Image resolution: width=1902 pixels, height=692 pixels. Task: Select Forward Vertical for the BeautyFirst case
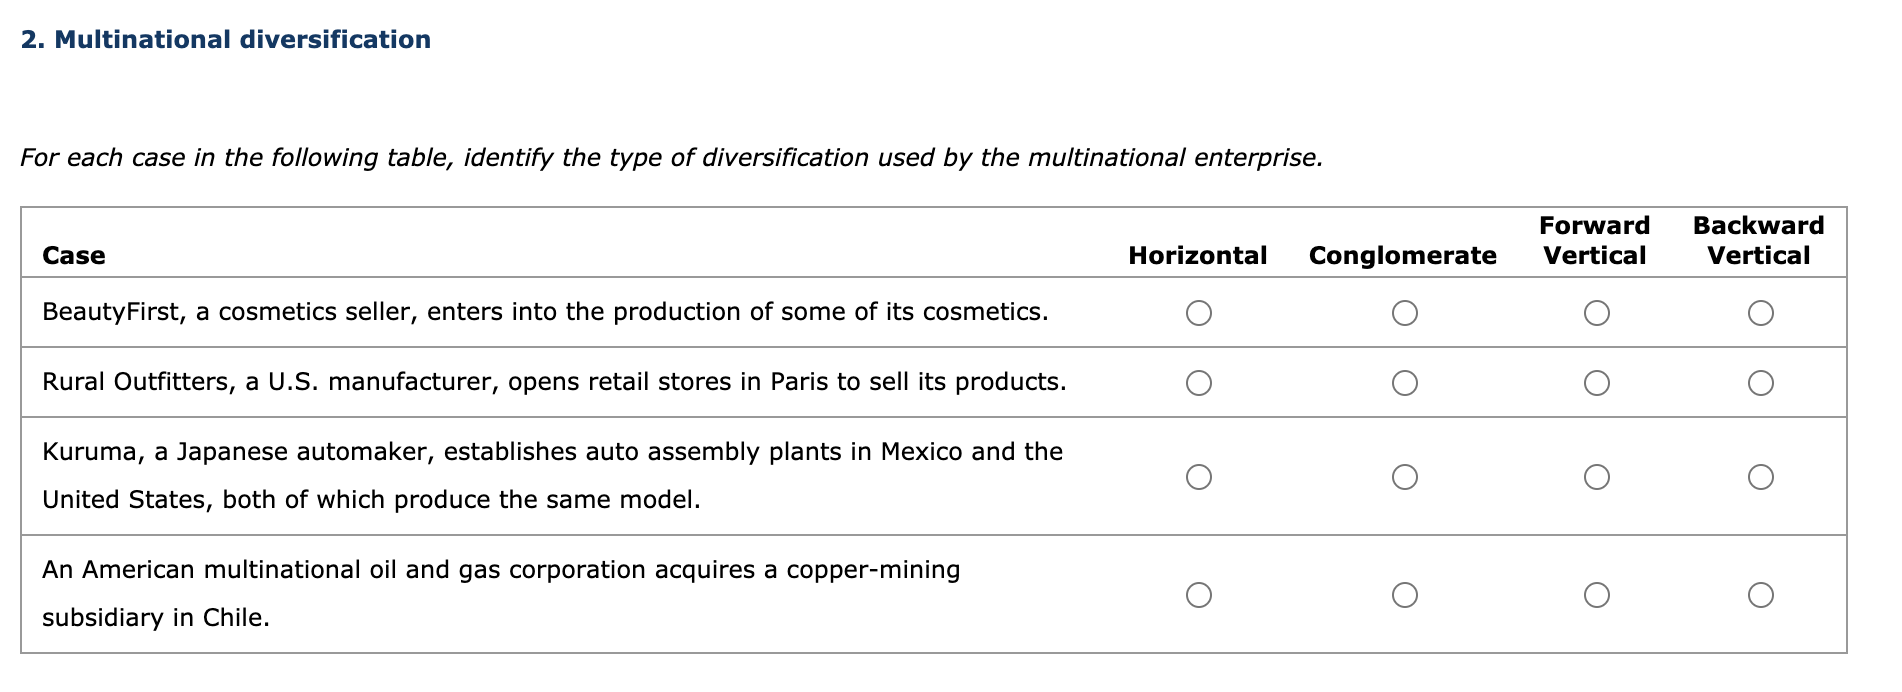1598,312
